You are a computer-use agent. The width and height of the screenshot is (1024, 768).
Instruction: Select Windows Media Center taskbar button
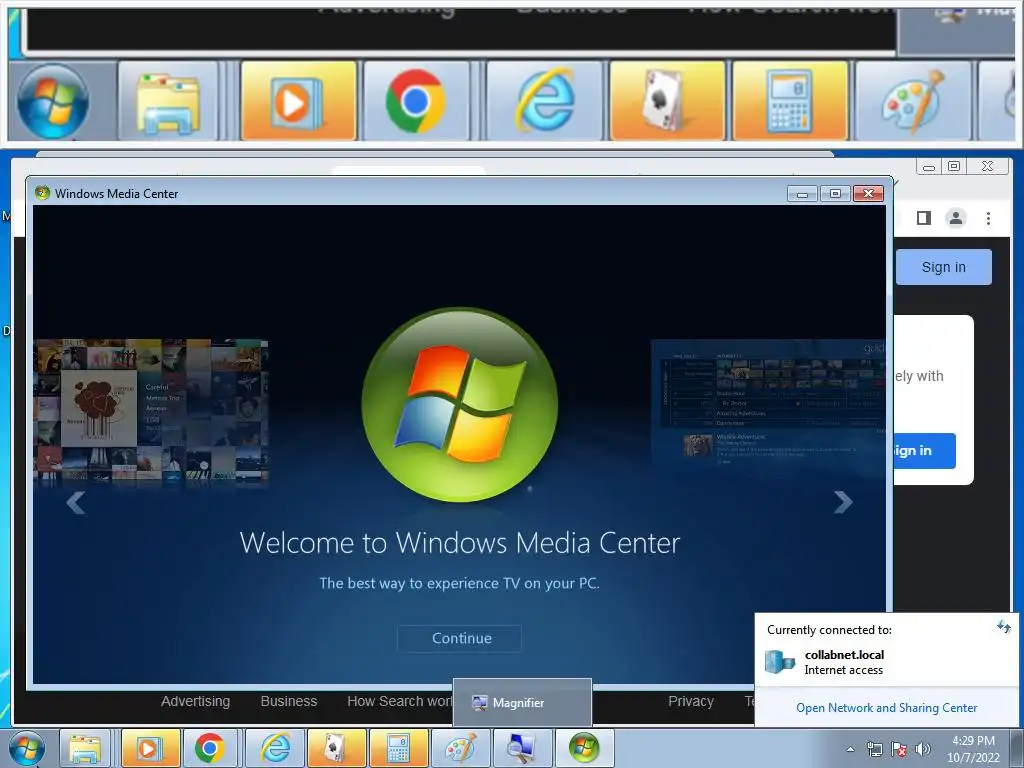pyautogui.click(x=584, y=748)
